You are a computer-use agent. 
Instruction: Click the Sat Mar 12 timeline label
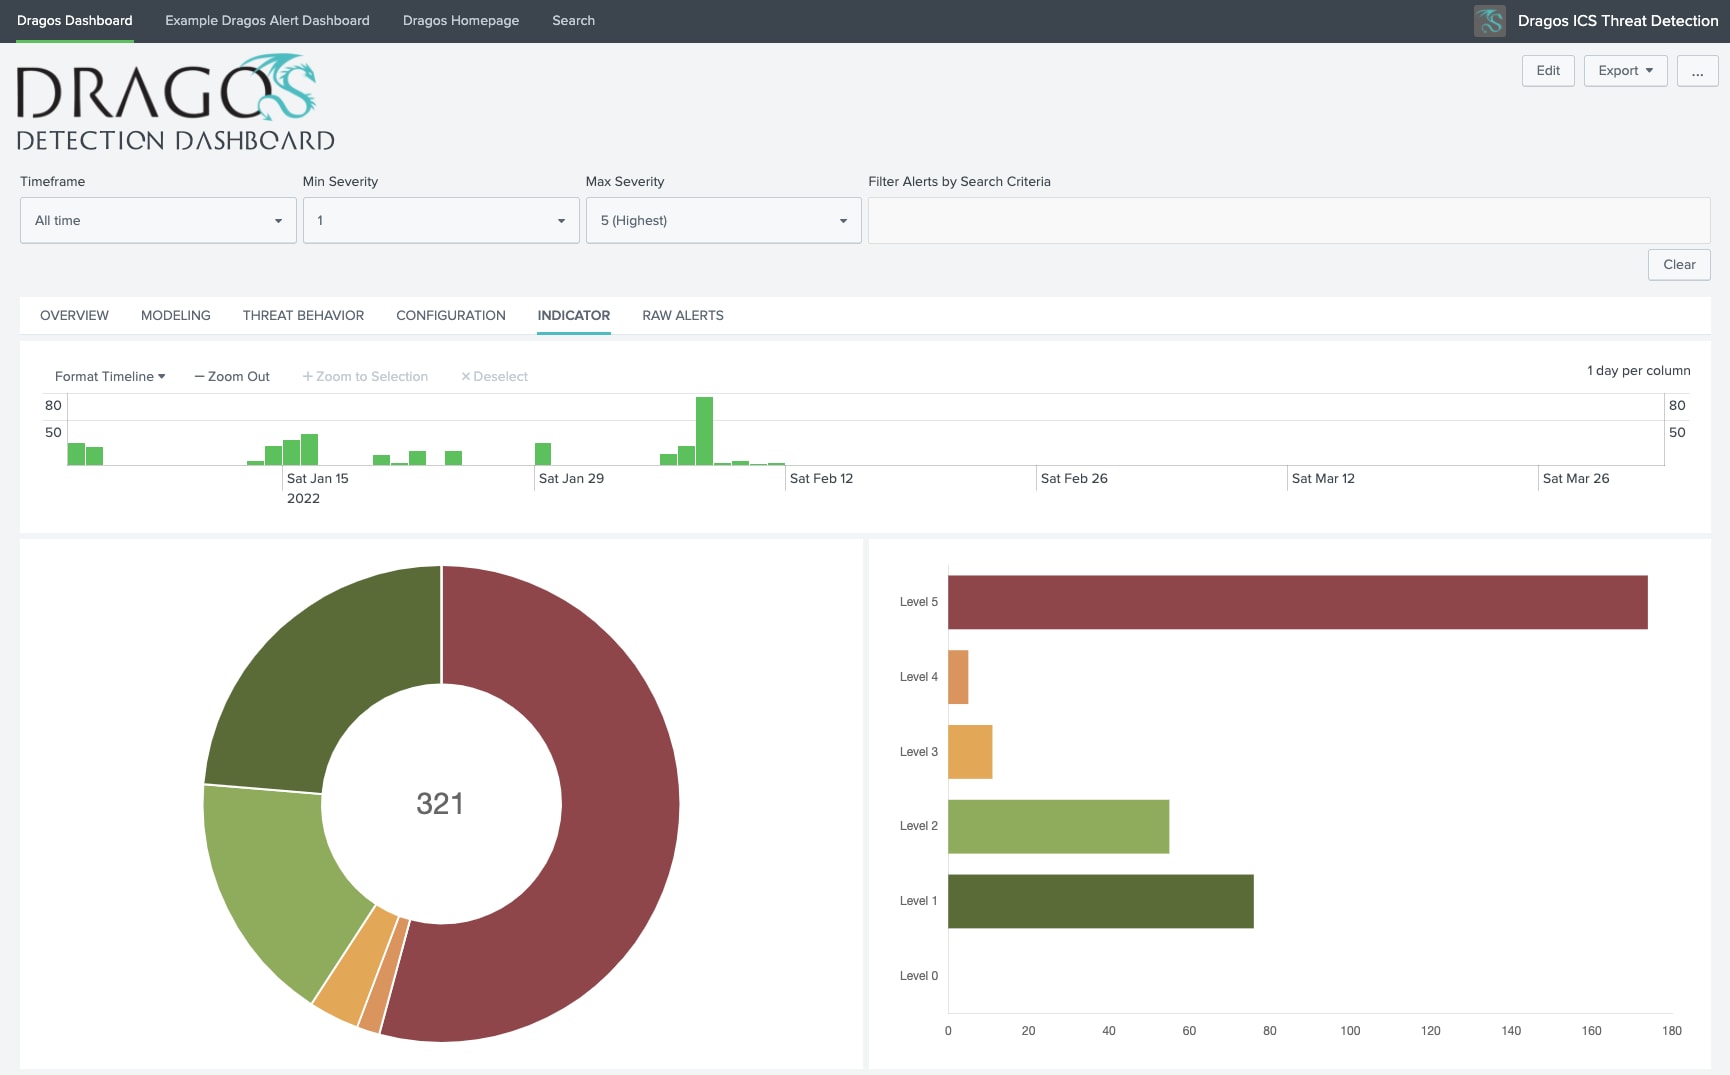(x=1323, y=479)
